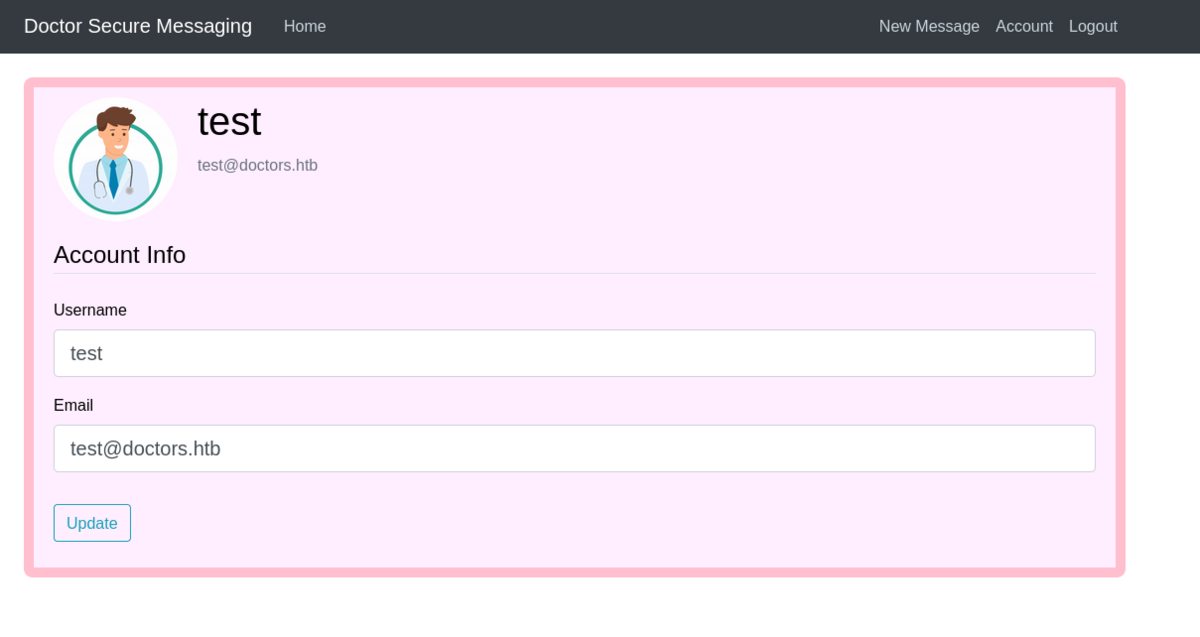
Task: Click the dark navigation bar background
Action: click(600, 26)
